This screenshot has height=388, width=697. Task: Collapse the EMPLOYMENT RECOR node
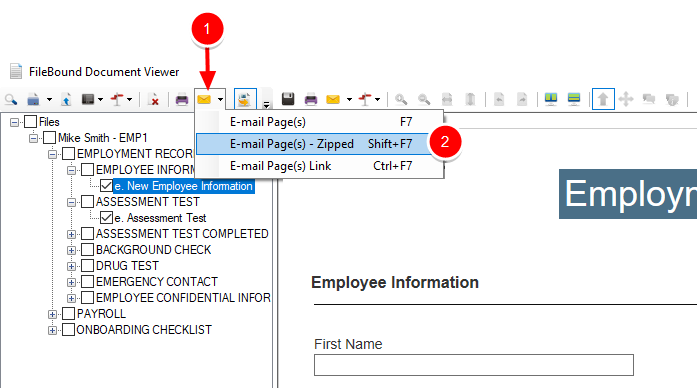pos(52,154)
